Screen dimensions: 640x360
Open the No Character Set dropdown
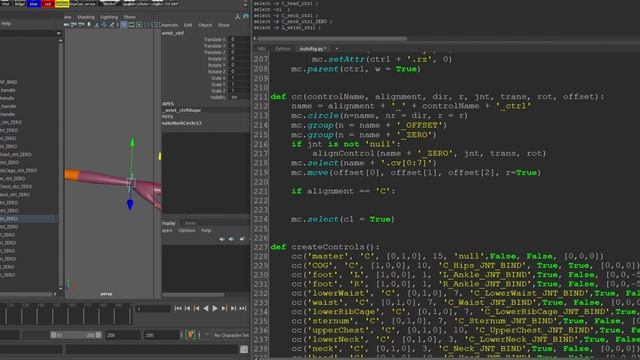tap(231, 335)
